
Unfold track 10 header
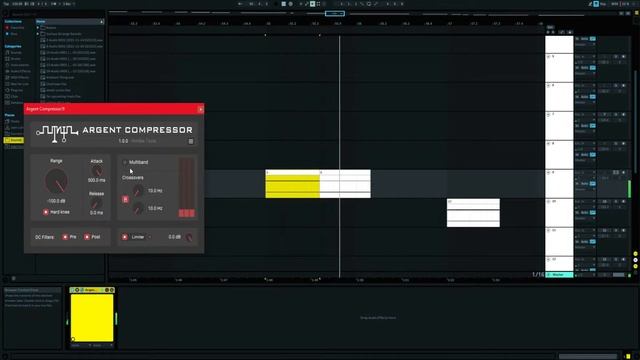[x=549, y=202]
